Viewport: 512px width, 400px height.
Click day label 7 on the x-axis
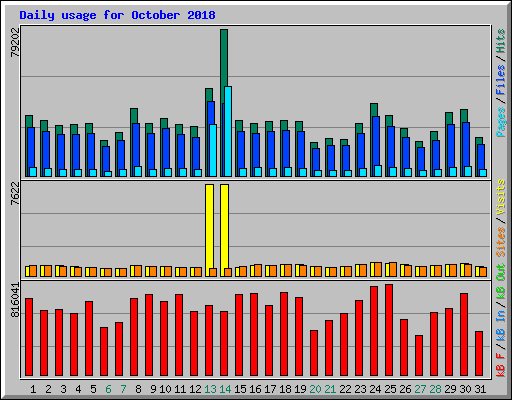tap(123, 389)
